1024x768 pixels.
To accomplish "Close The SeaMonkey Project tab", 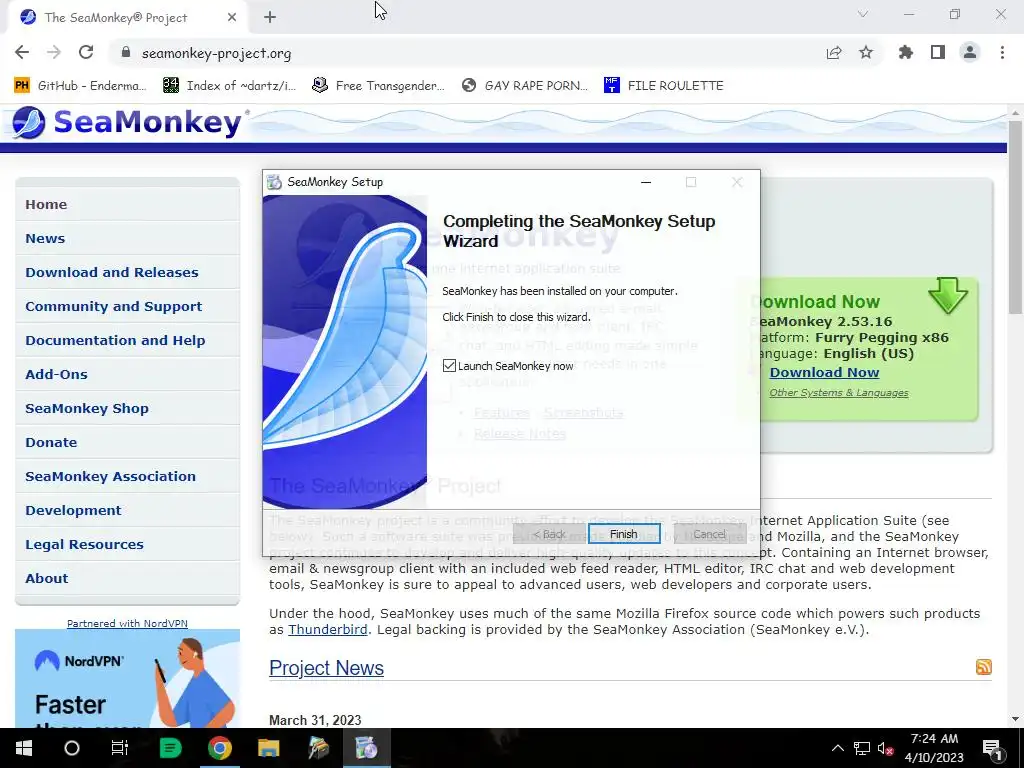I will [232, 18].
